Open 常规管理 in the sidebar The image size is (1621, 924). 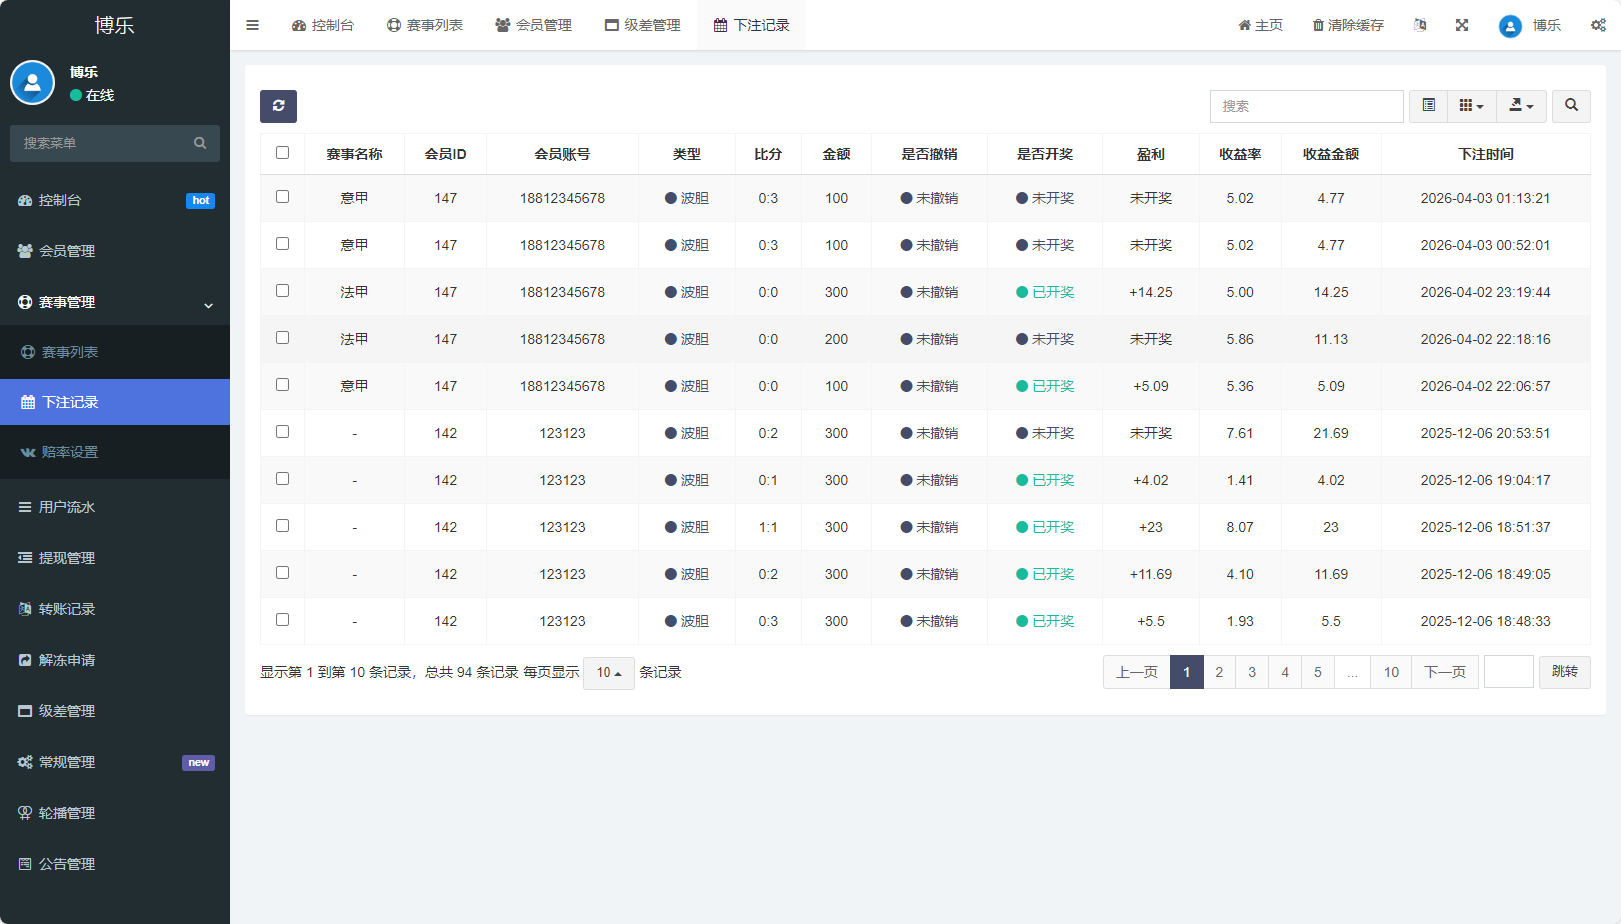point(115,762)
